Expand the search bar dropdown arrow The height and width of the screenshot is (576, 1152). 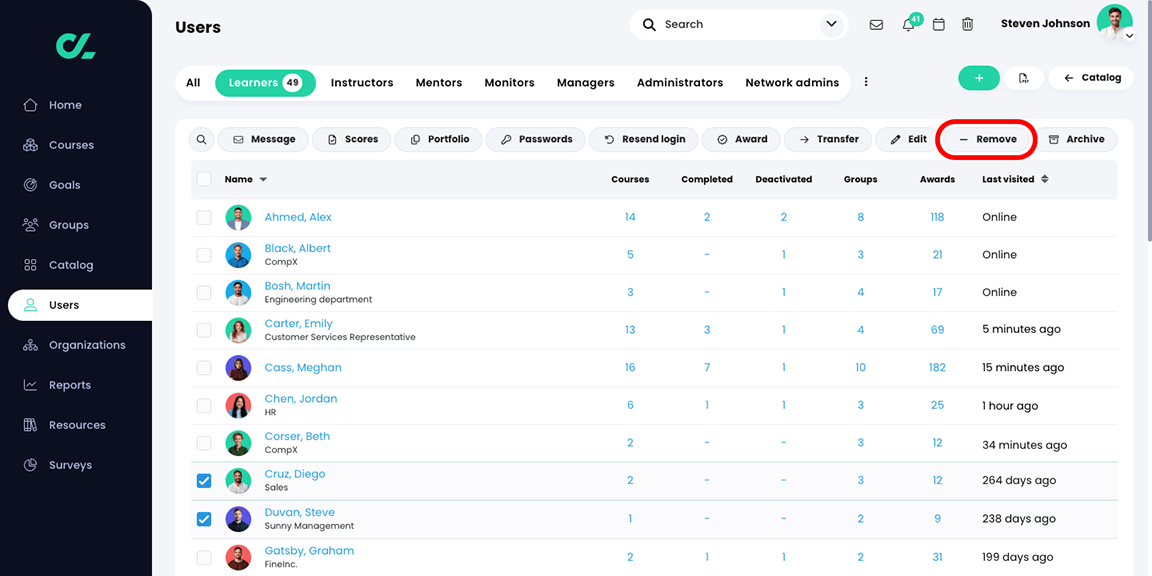[830, 24]
